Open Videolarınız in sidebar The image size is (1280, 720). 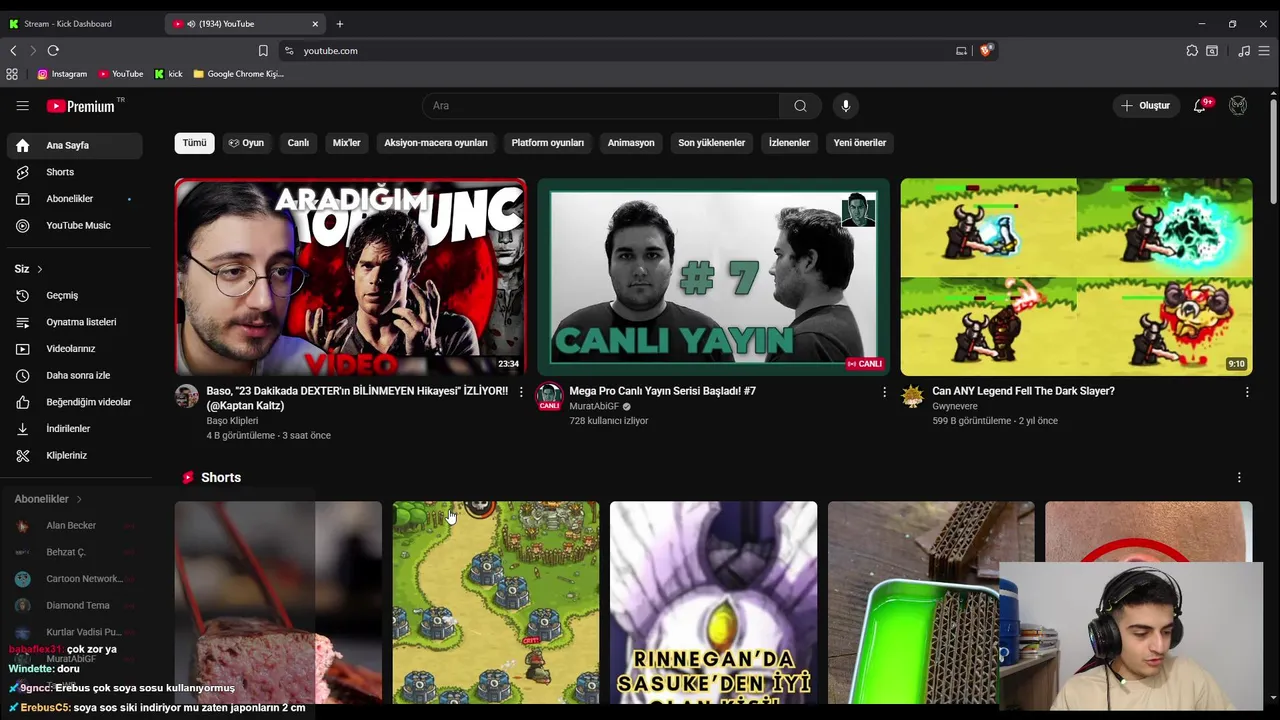pos(75,349)
